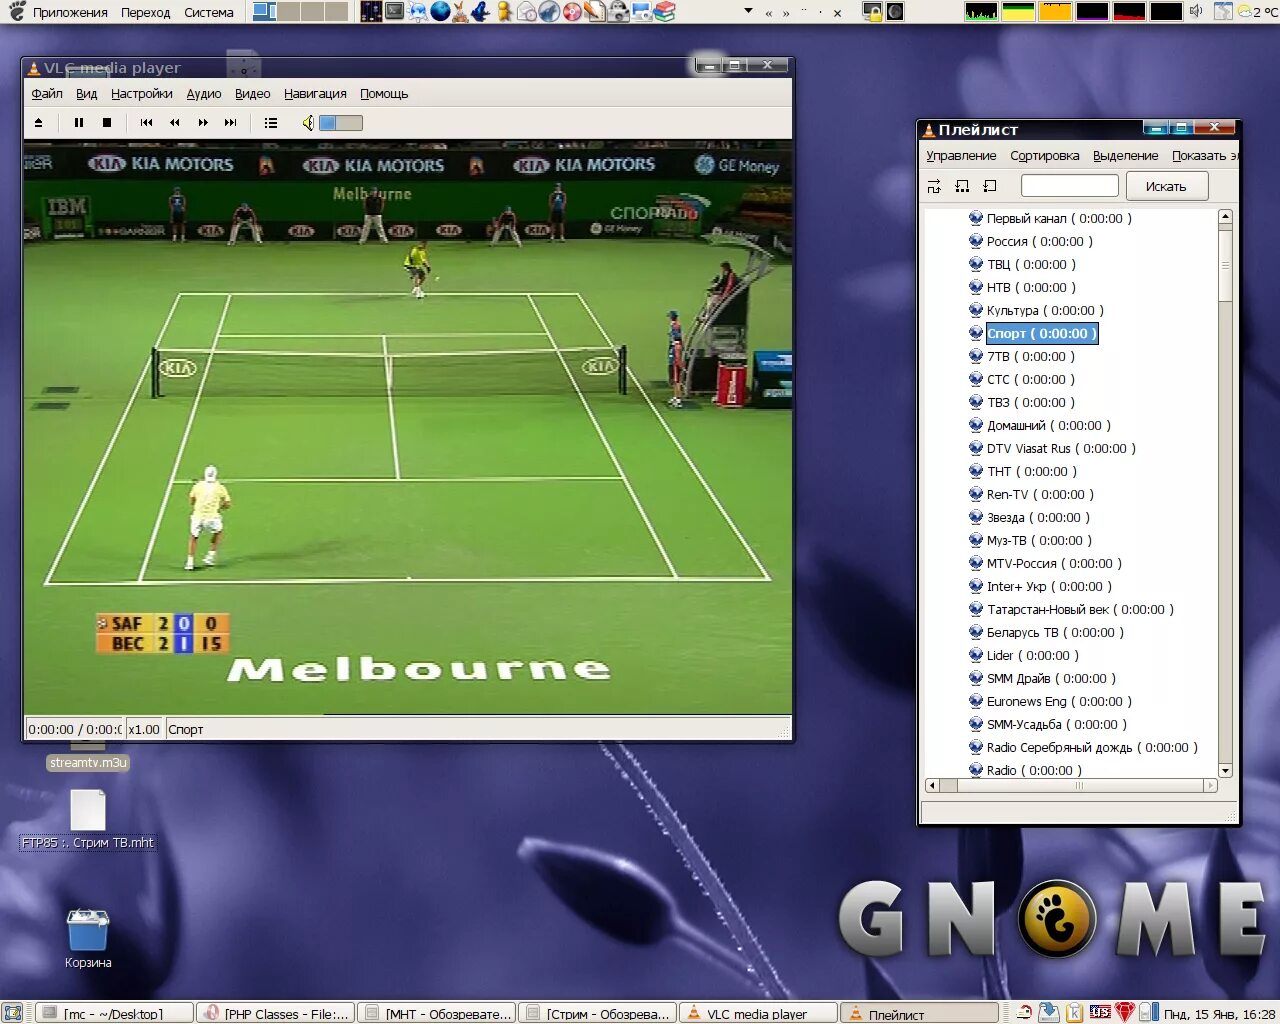Image resolution: width=1280 pixels, height=1024 pixels.
Task: Pause the tennis broadcast playback
Action: [x=79, y=122]
